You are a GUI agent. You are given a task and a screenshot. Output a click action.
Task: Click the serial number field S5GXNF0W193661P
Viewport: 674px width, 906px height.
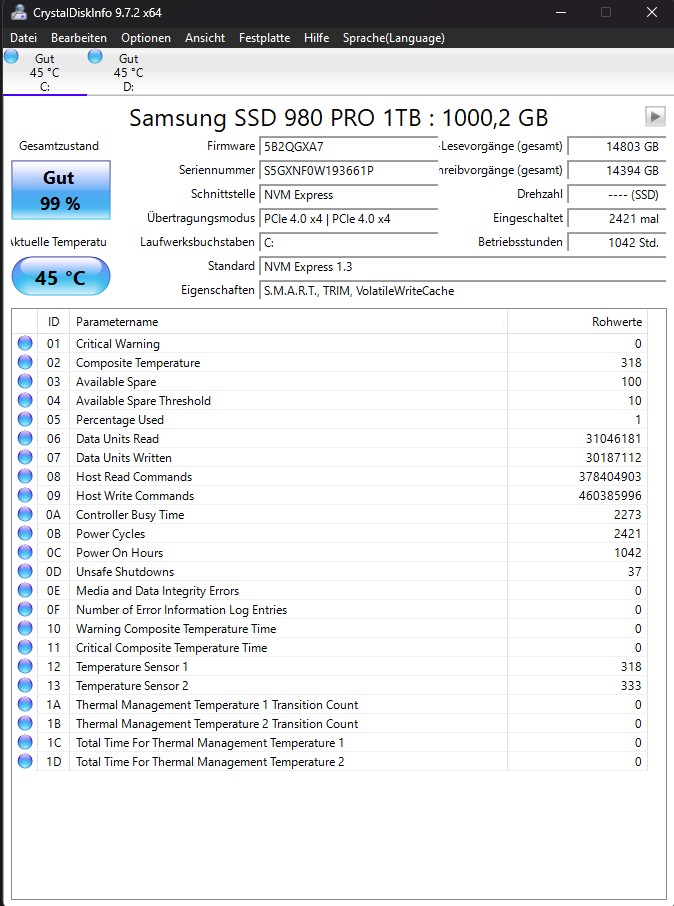(348, 171)
